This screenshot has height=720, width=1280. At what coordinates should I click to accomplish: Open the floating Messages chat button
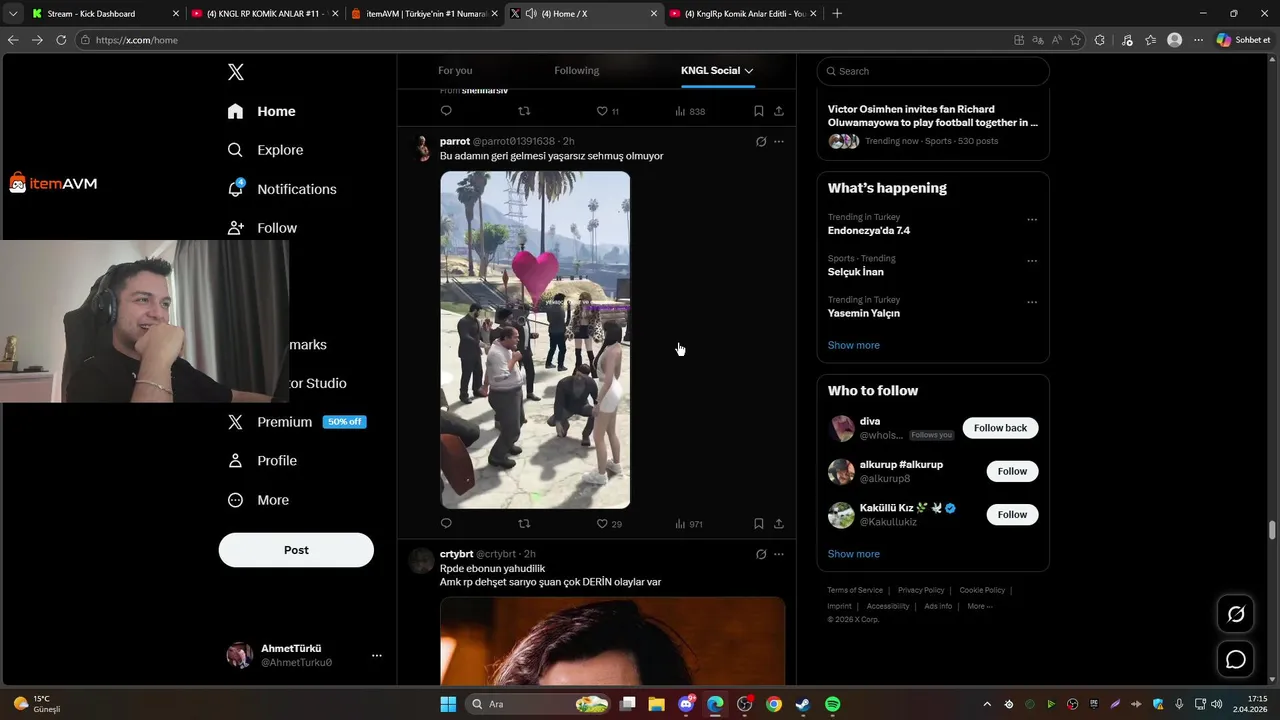click(x=1236, y=659)
